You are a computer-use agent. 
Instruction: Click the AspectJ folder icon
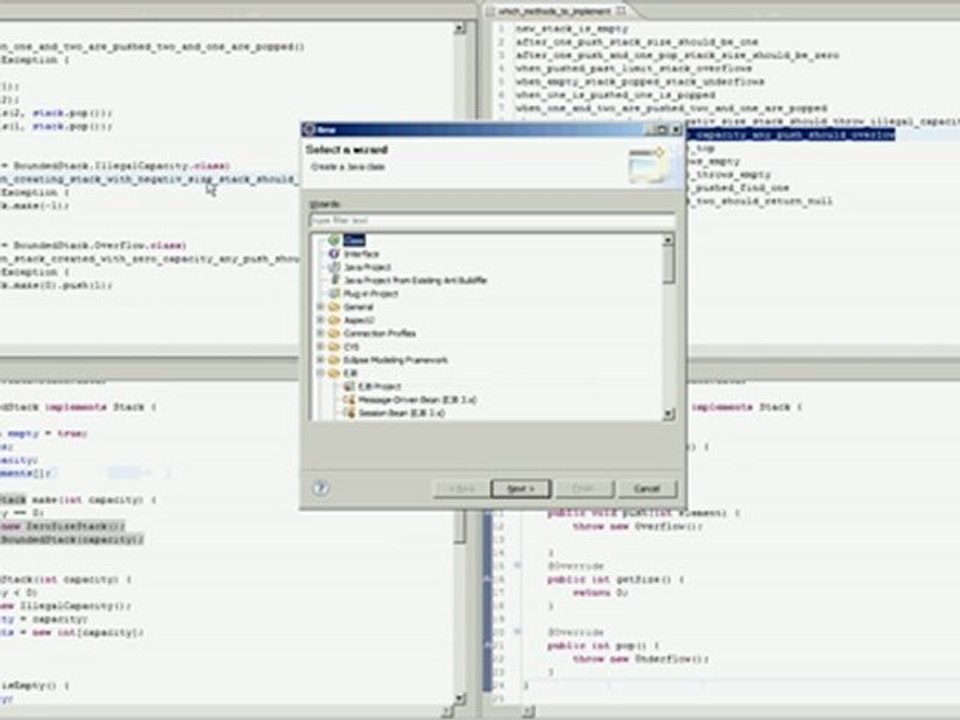click(x=334, y=320)
